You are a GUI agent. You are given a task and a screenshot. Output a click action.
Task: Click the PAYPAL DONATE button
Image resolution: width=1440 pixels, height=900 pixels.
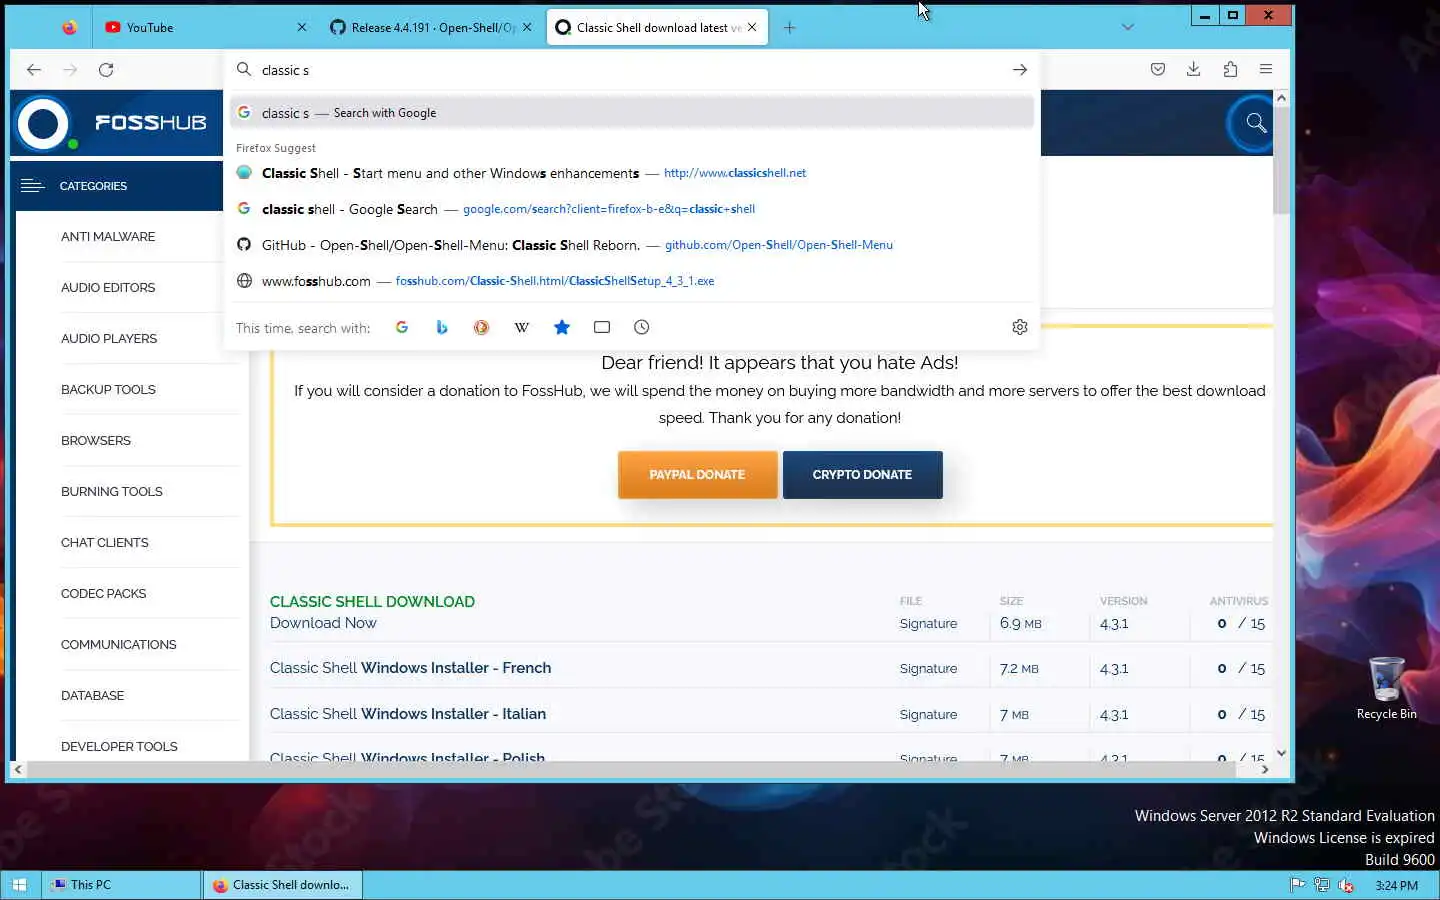(x=697, y=475)
